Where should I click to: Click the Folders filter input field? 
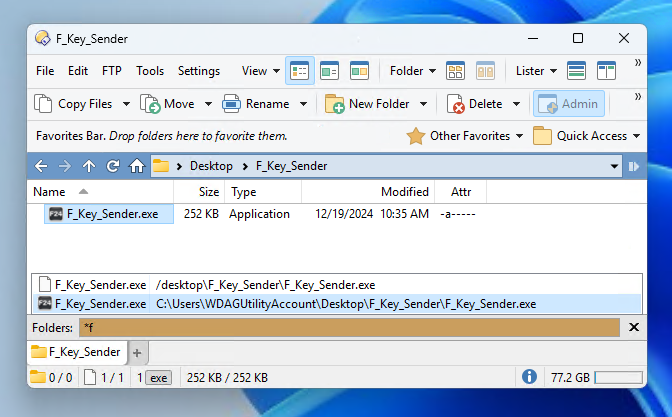(349, 328)
